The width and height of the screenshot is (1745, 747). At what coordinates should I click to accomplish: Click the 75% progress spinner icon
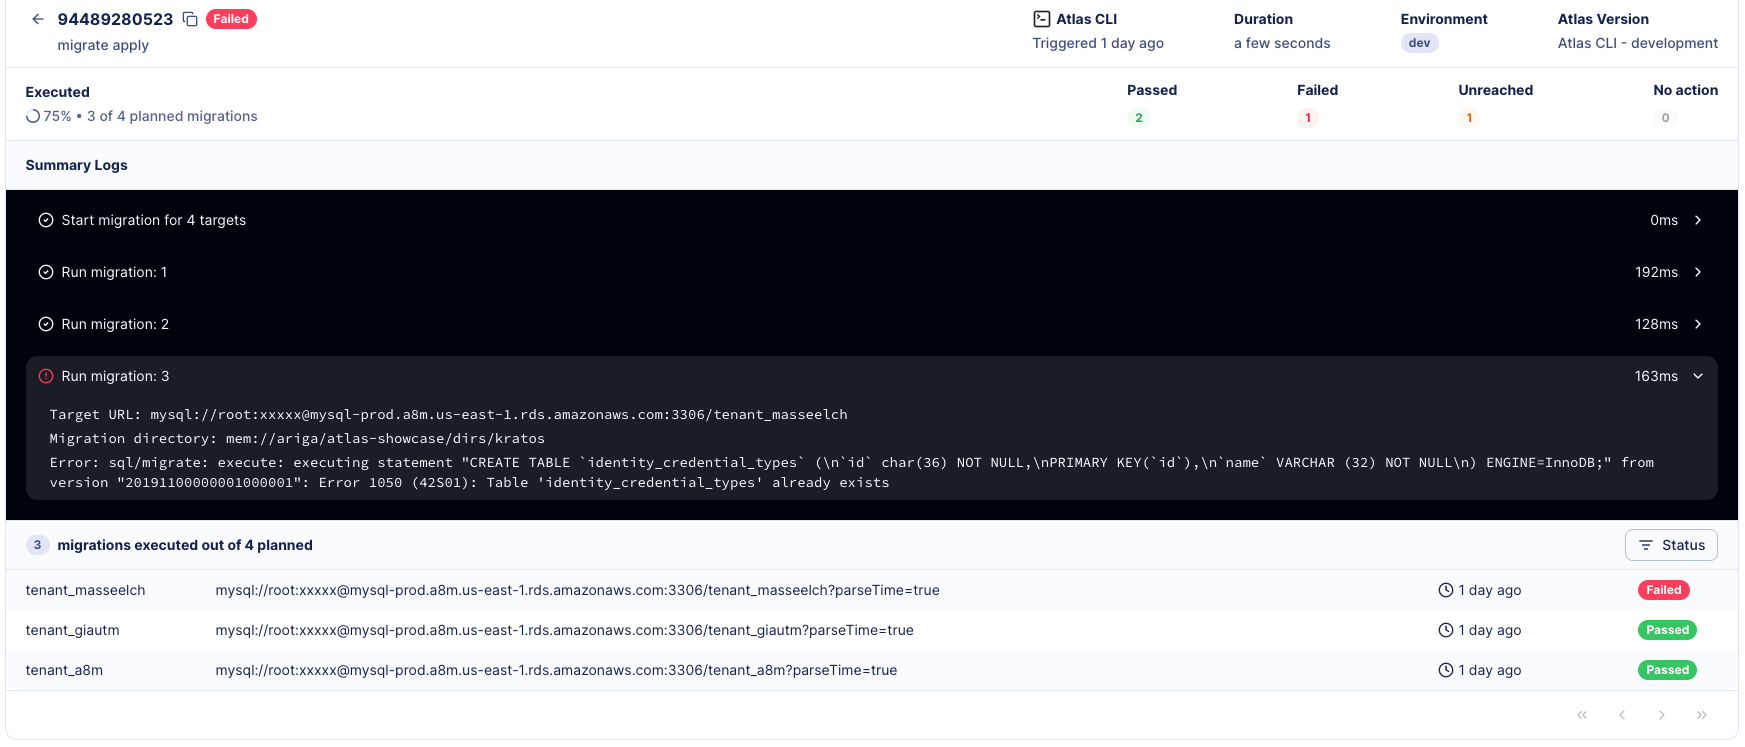click(x=33, y=116)
